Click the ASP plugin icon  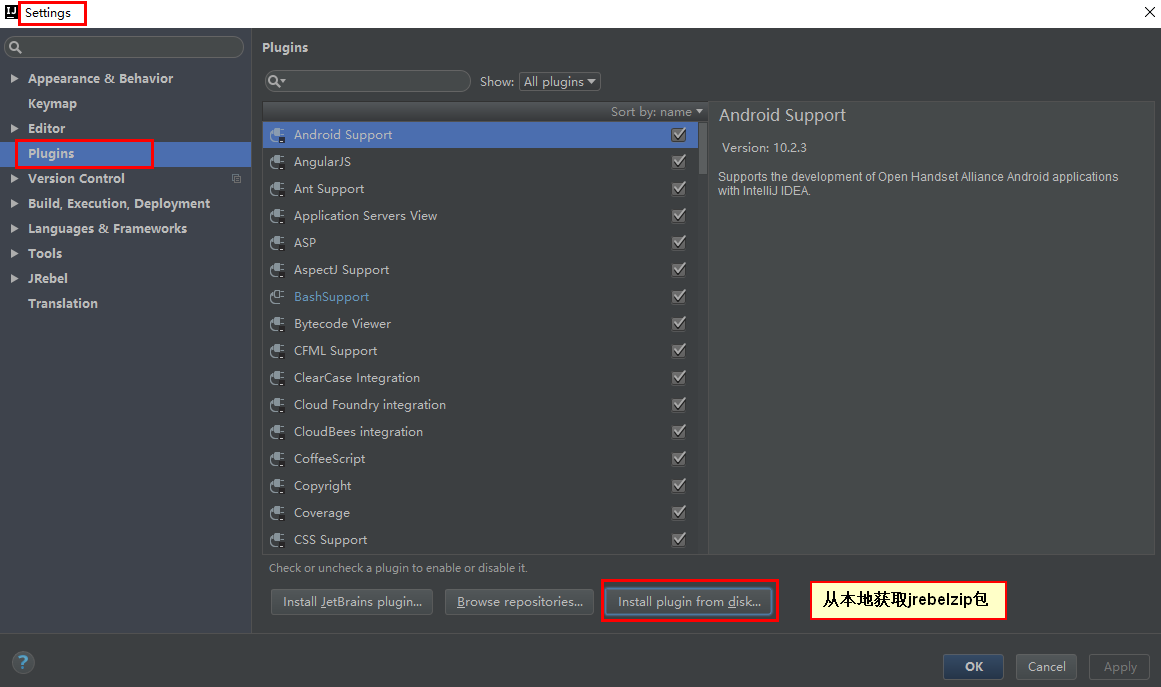(278, 243)
